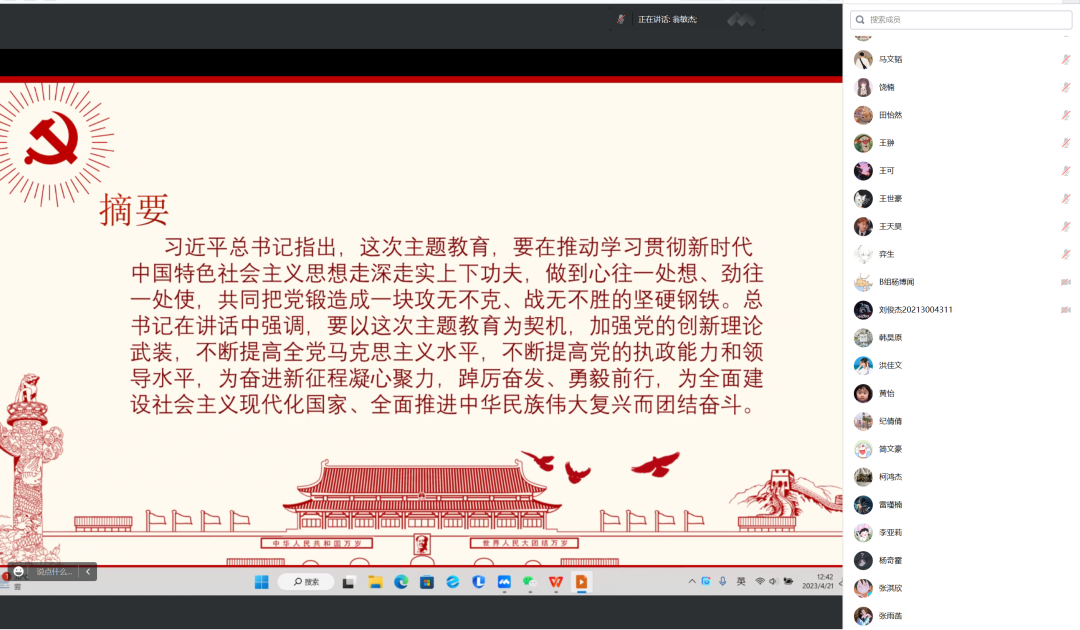Click 张雨茜's avatar in the member list
This screenshot has height=630, width=1080.
(x=863, y=616)
